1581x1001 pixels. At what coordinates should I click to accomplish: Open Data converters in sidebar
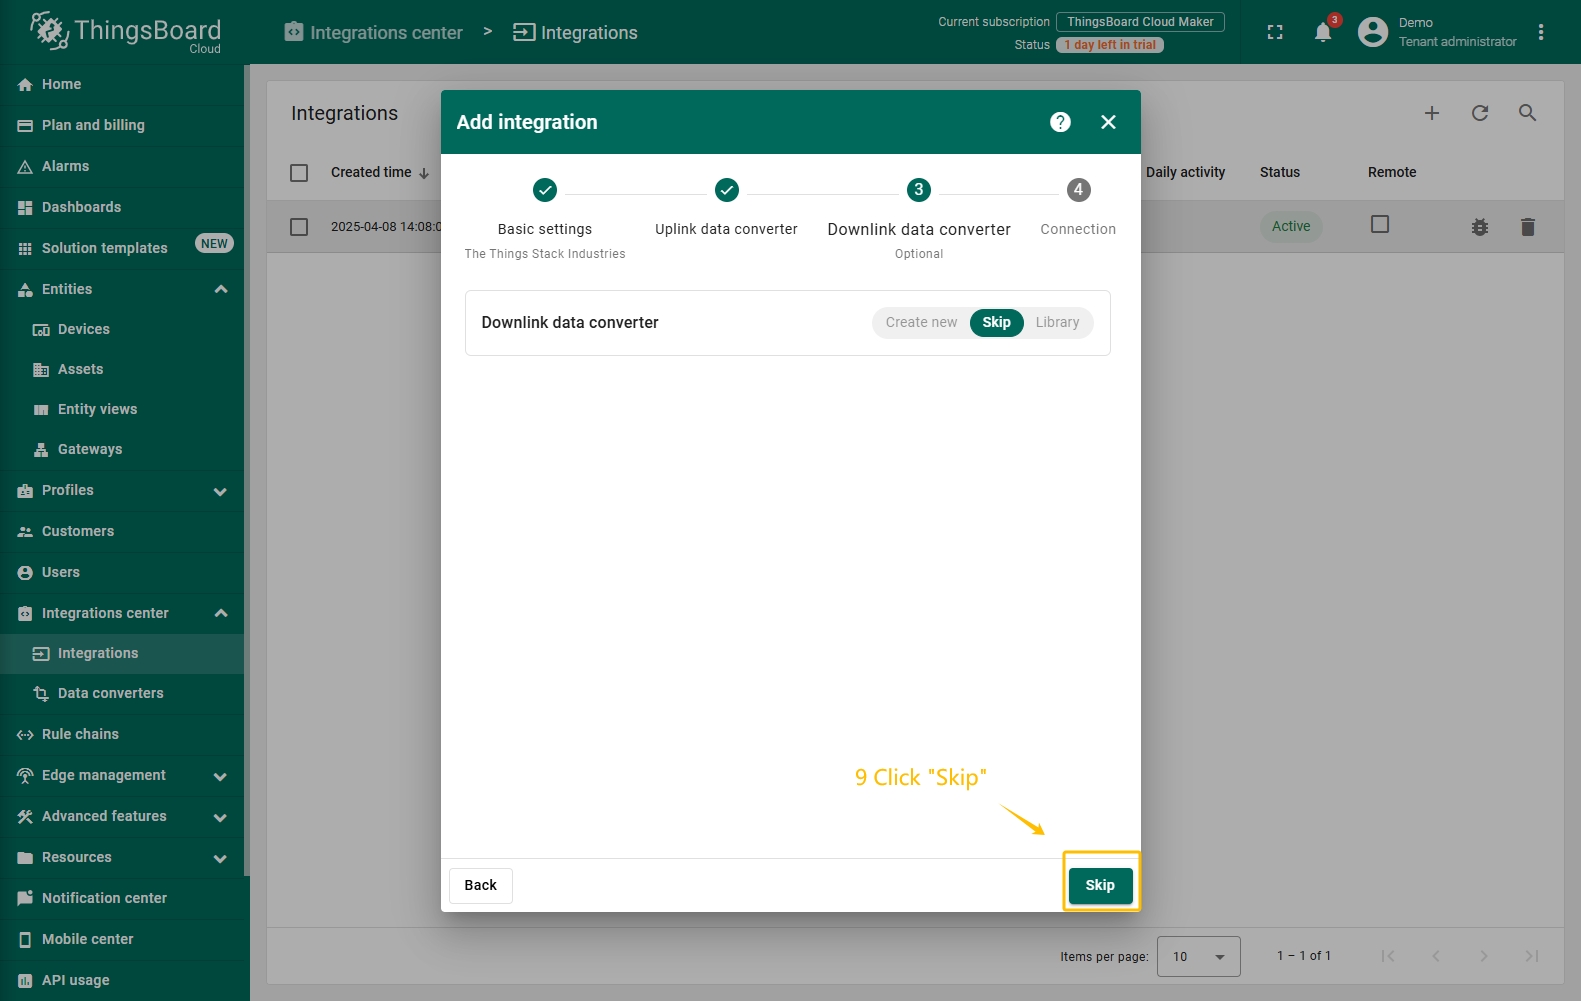click(110, 693)
